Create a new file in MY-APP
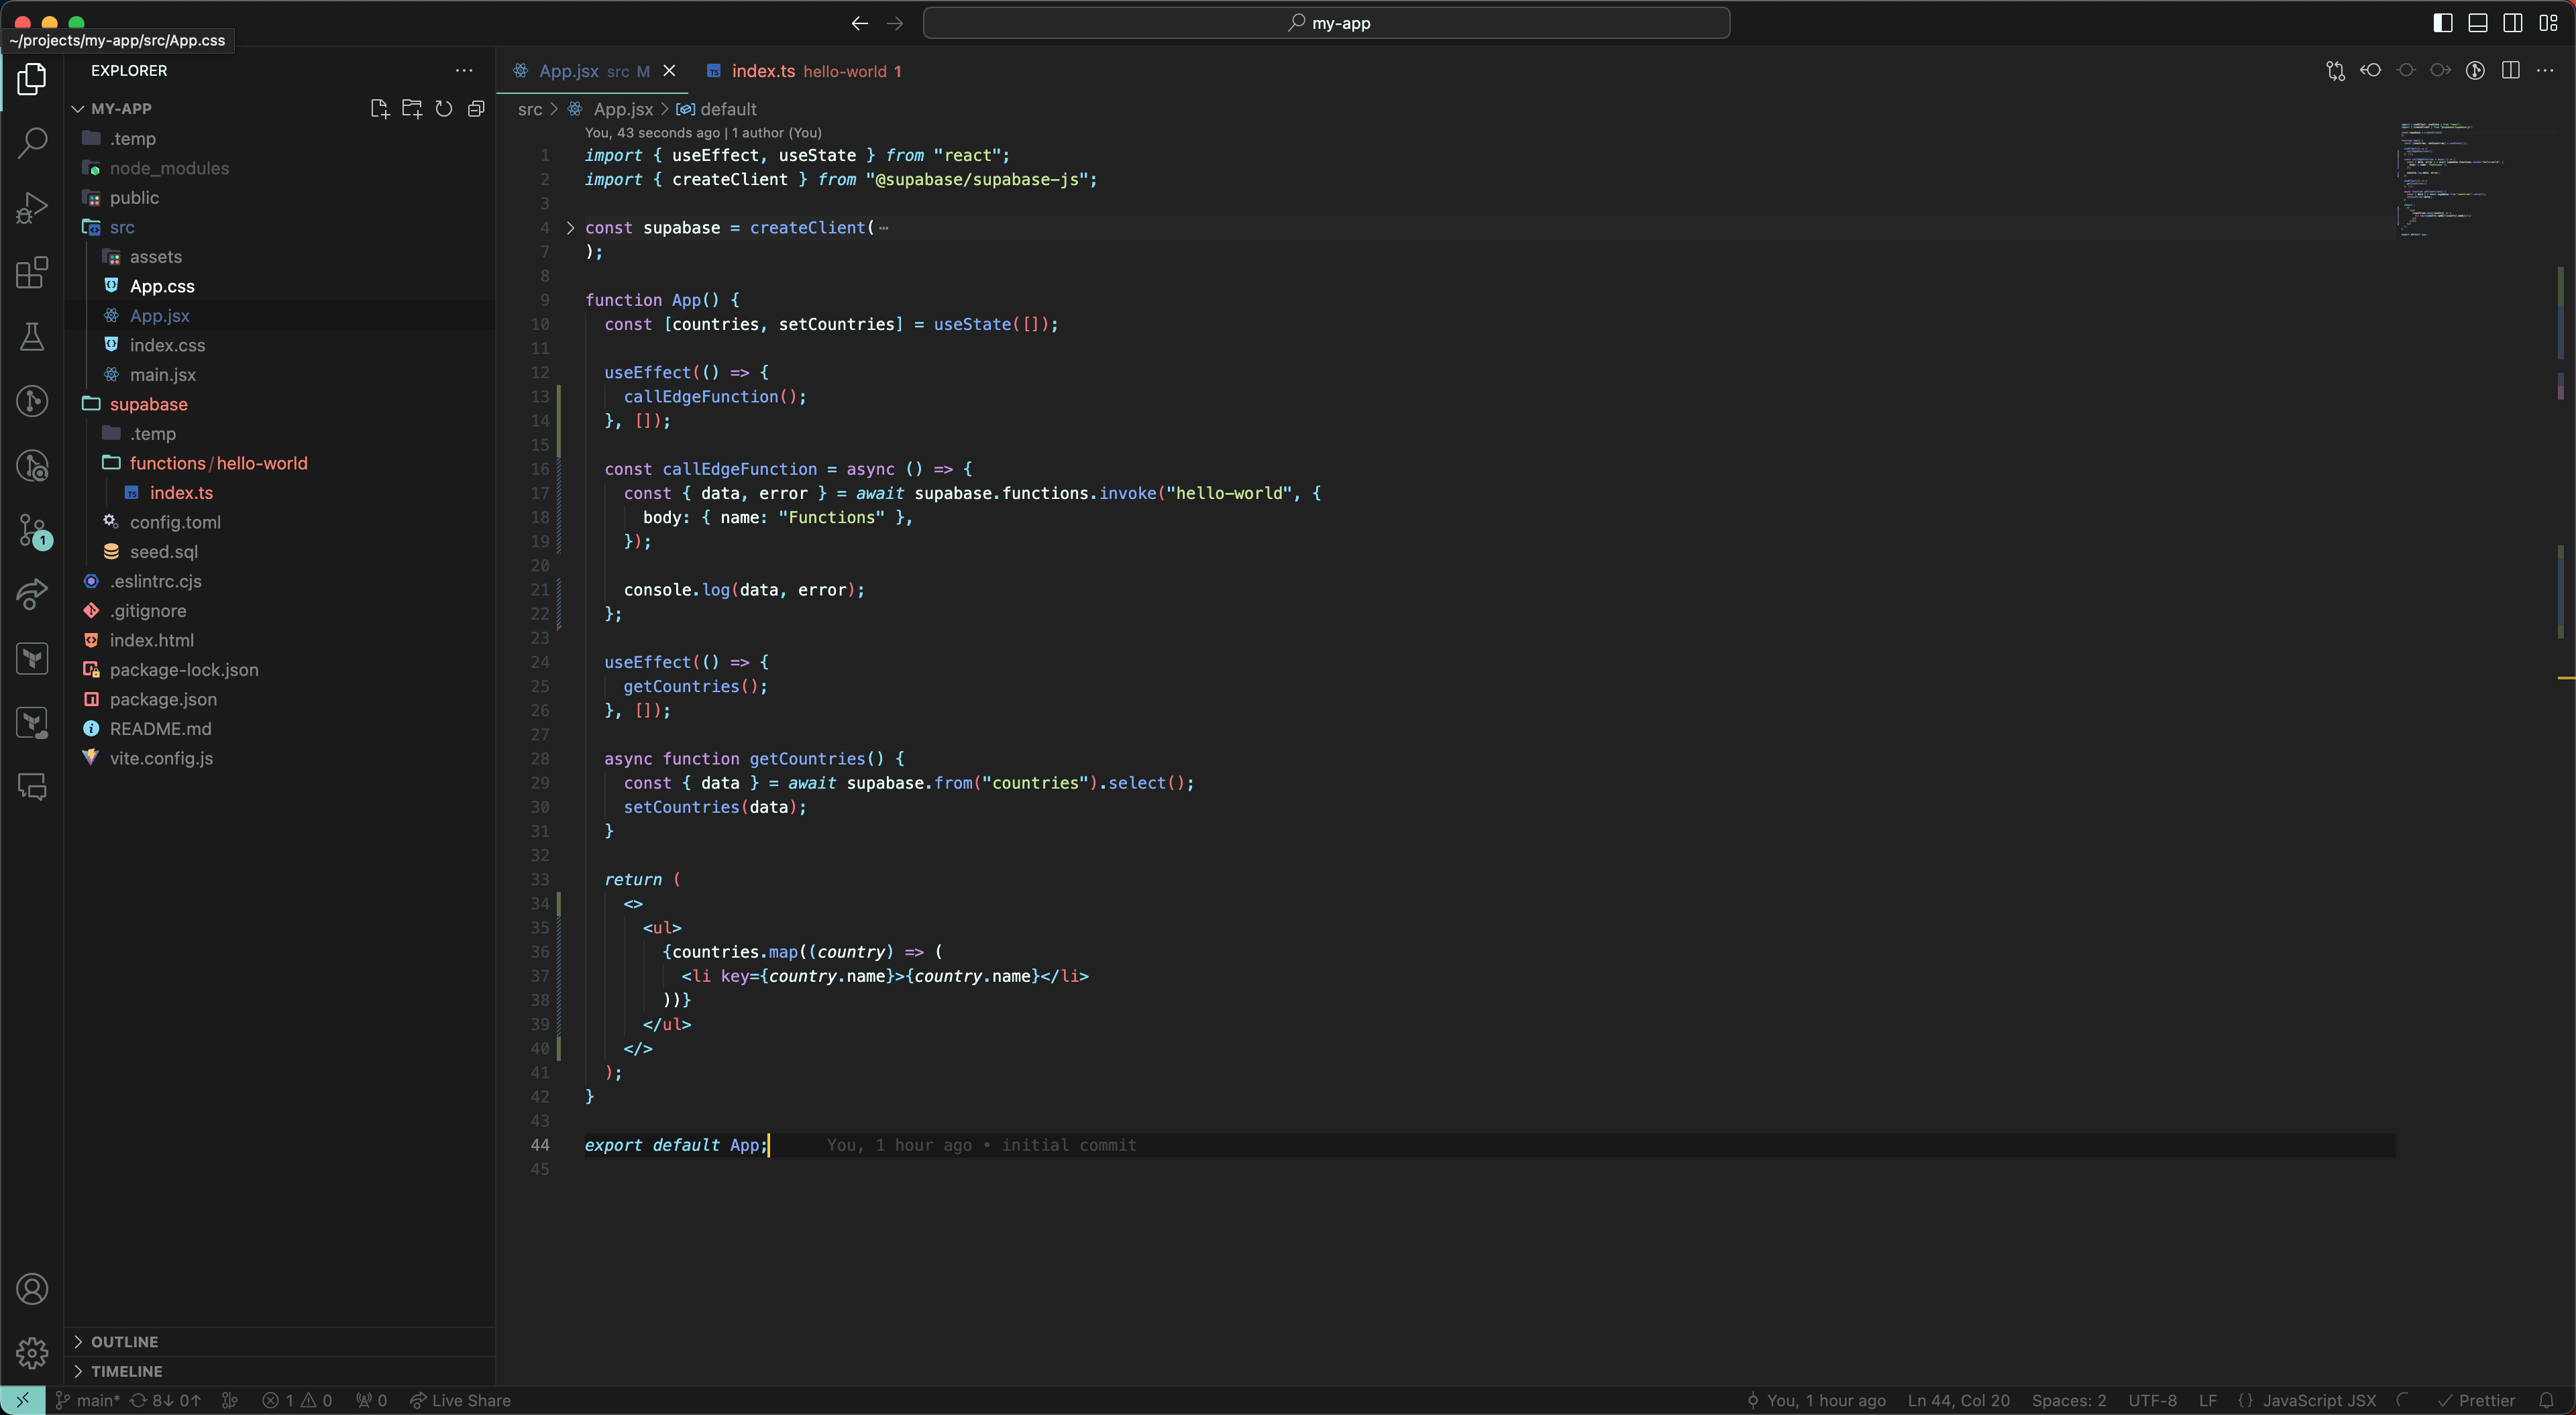Viewport: 2576px width, 1415px height. (379, 108)
